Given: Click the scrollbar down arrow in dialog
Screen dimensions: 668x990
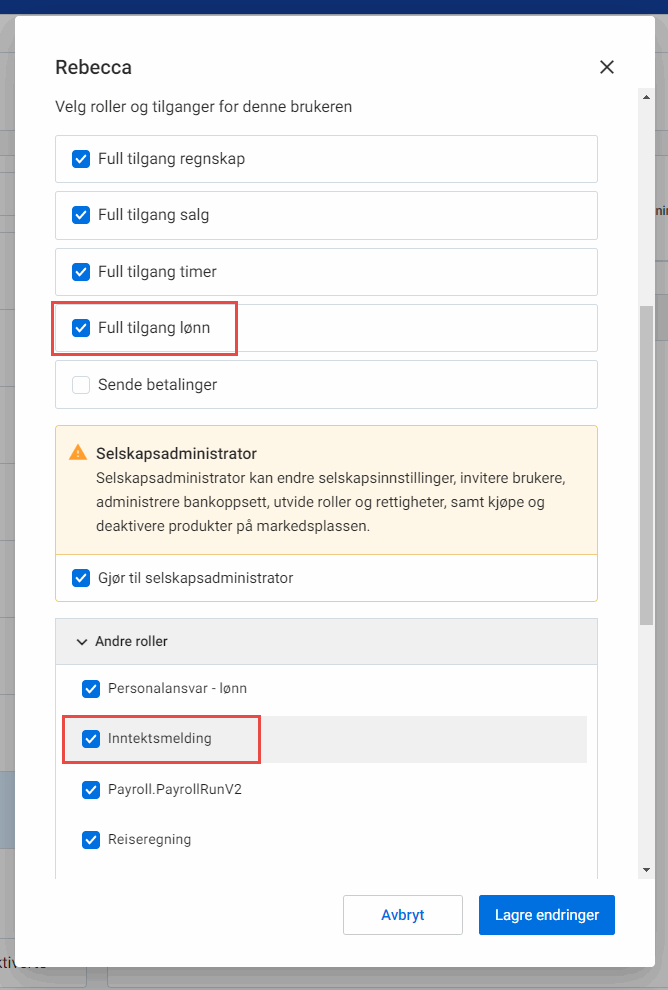Looking at the screenshot, I should (x=646, y=870).
